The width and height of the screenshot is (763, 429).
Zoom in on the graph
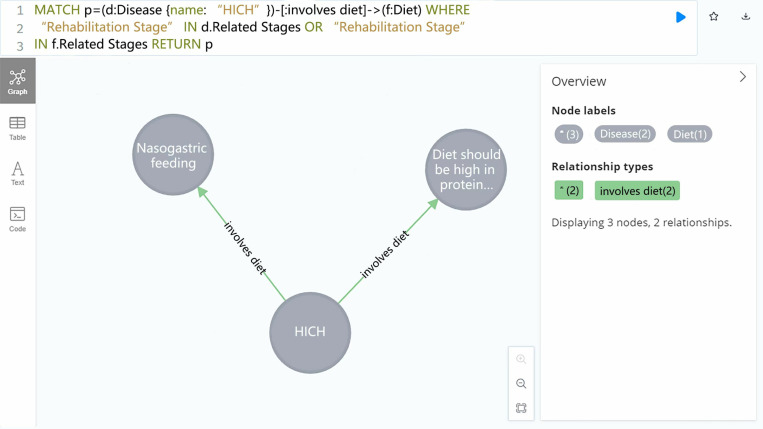521,359
